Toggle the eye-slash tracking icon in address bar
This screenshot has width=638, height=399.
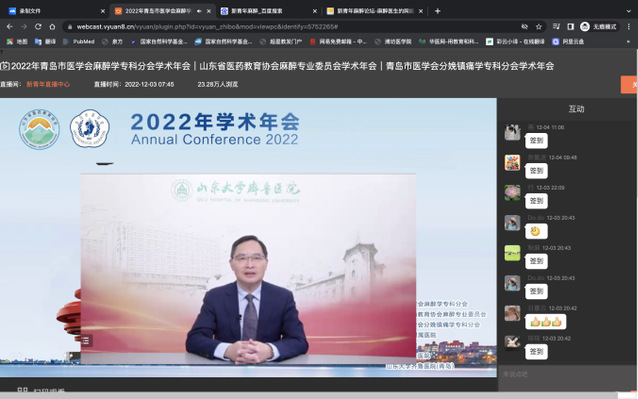524,27
